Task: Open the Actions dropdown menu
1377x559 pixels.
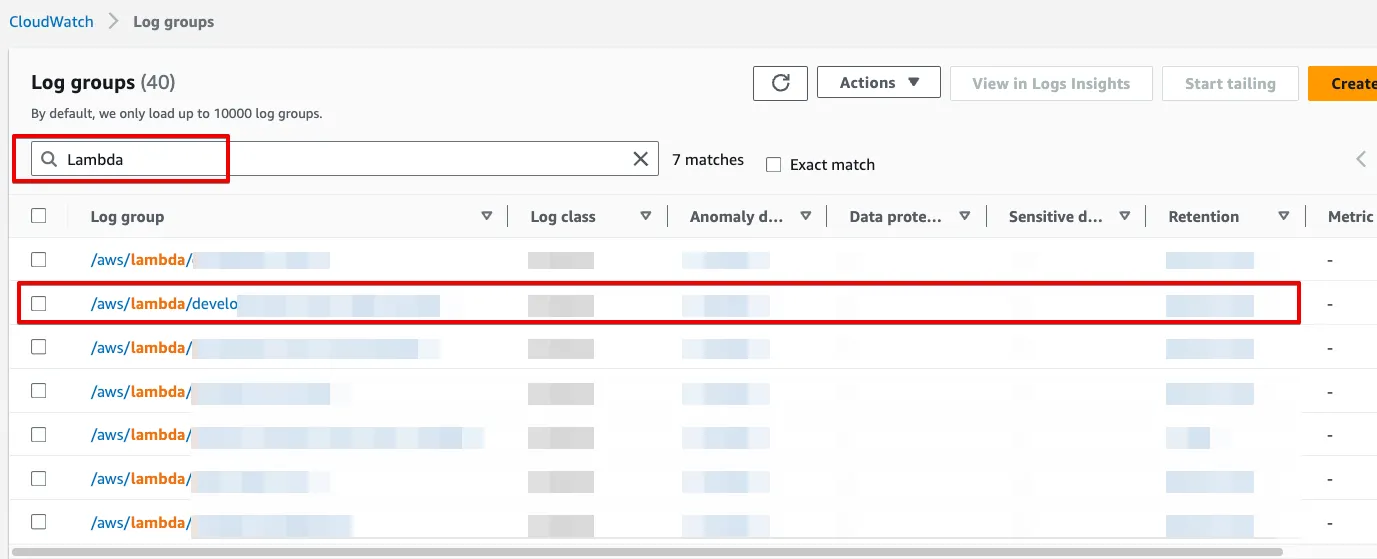Action: 879,83
